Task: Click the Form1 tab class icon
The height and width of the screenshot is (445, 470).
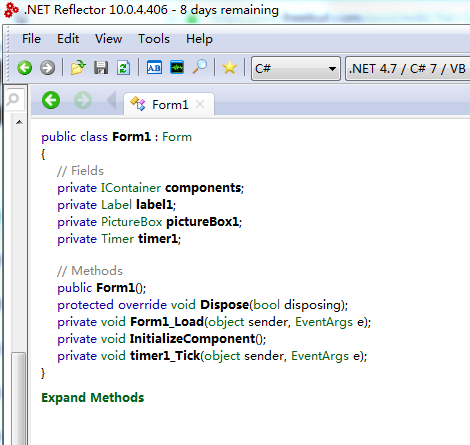Action: 138,104
